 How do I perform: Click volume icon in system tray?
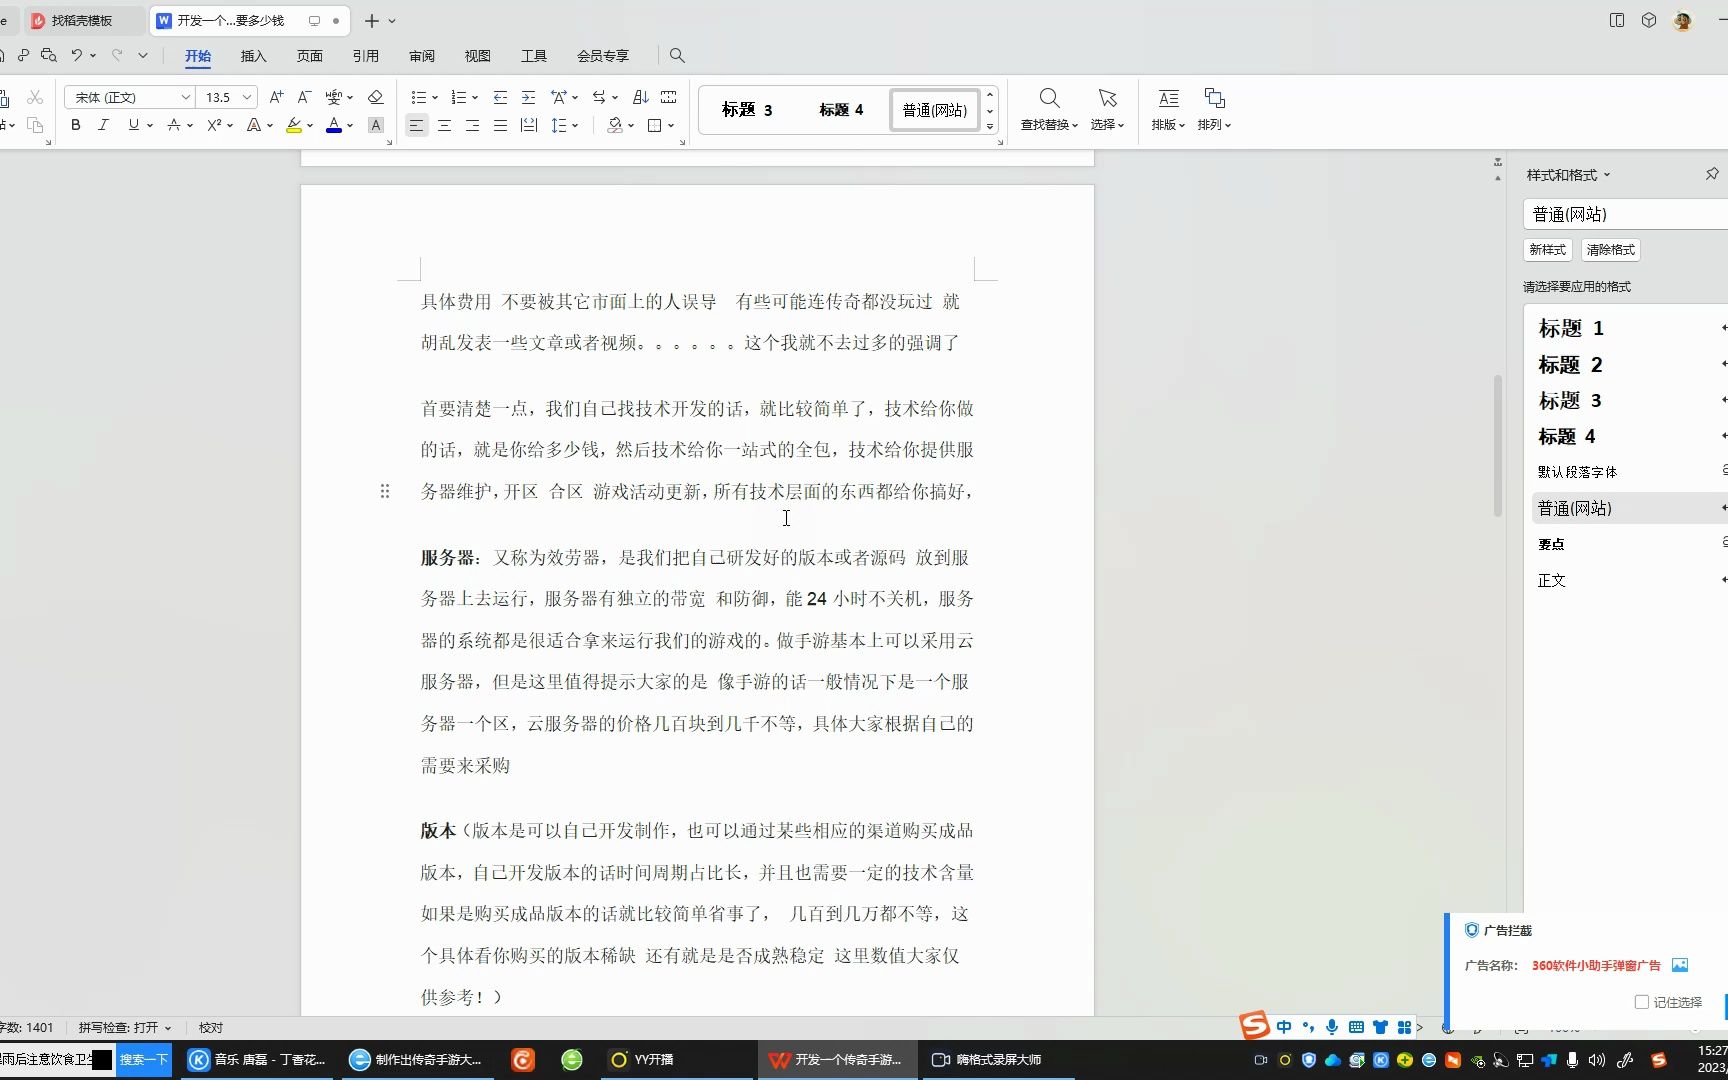(1596, 1060)
